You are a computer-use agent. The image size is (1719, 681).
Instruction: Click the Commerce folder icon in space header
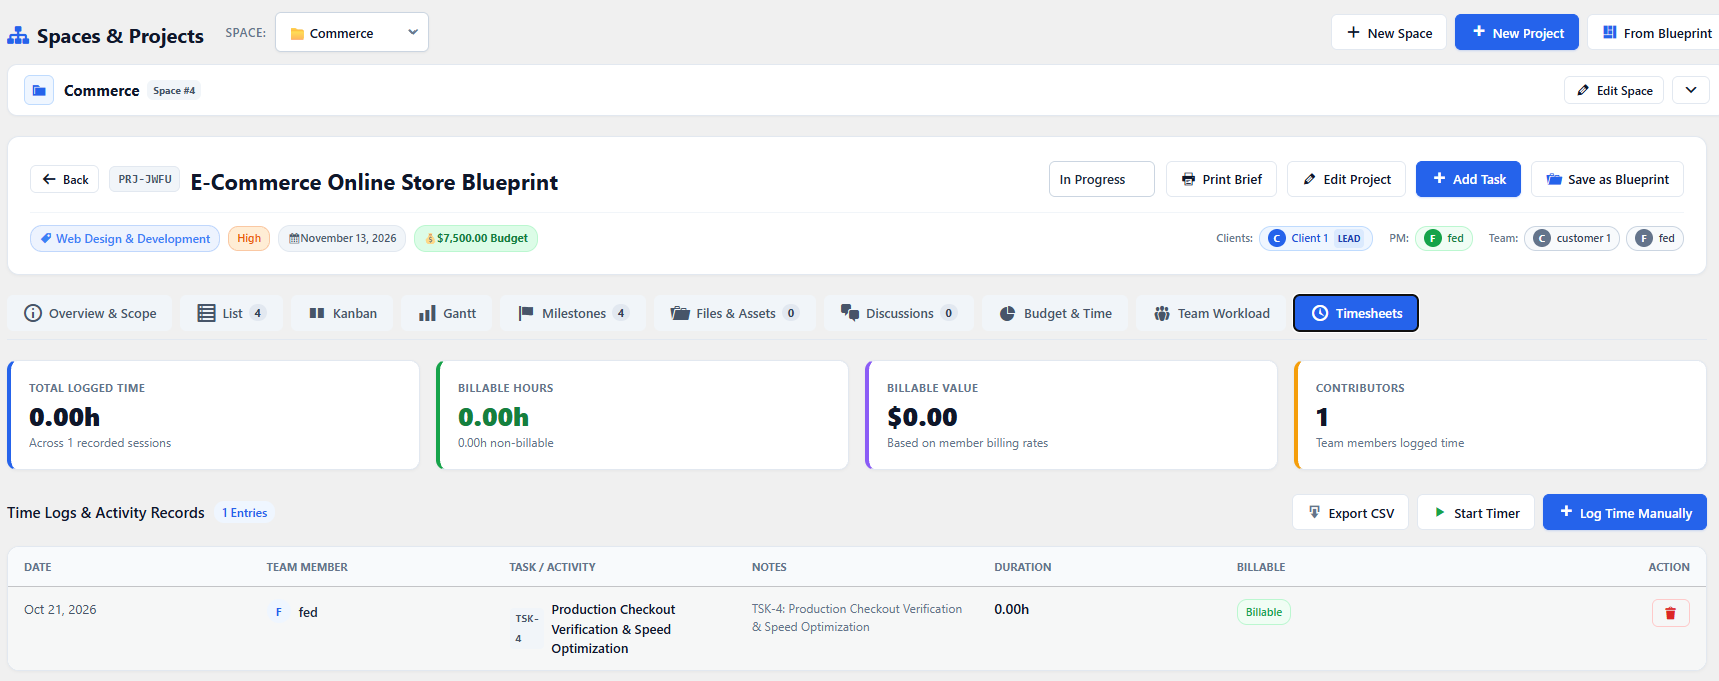click(x=39, y=90)
